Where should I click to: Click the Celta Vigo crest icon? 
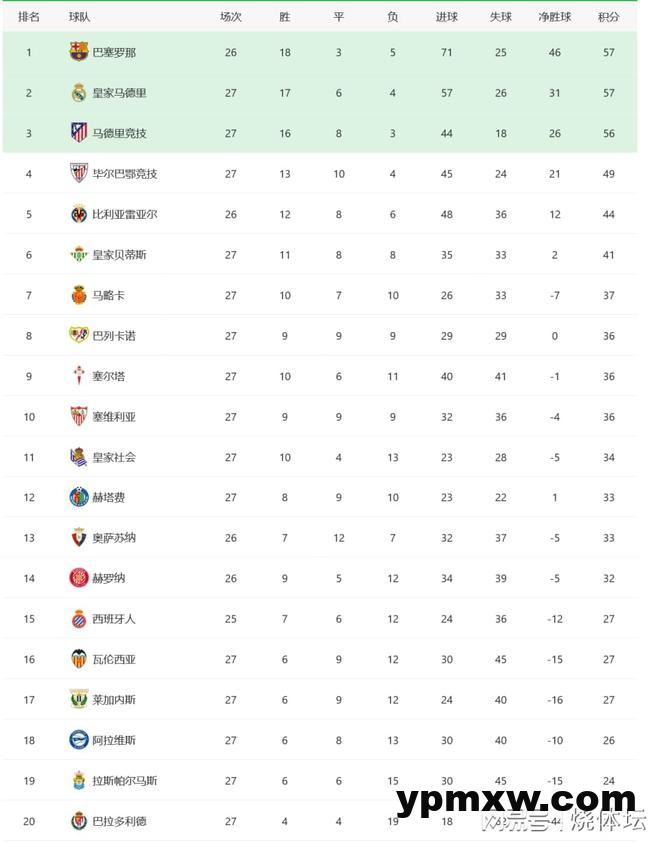[x=79, y=376]
